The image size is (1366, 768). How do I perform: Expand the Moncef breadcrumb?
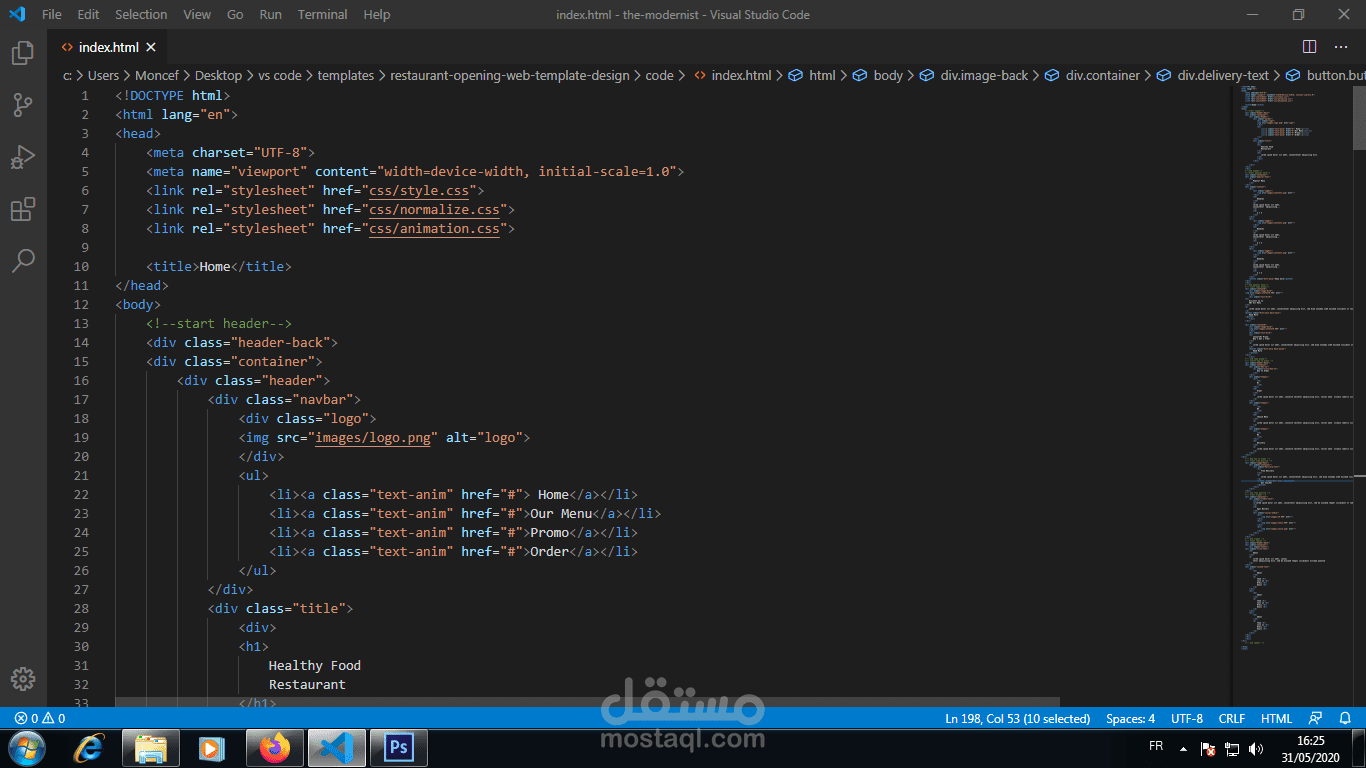[157, 75]
